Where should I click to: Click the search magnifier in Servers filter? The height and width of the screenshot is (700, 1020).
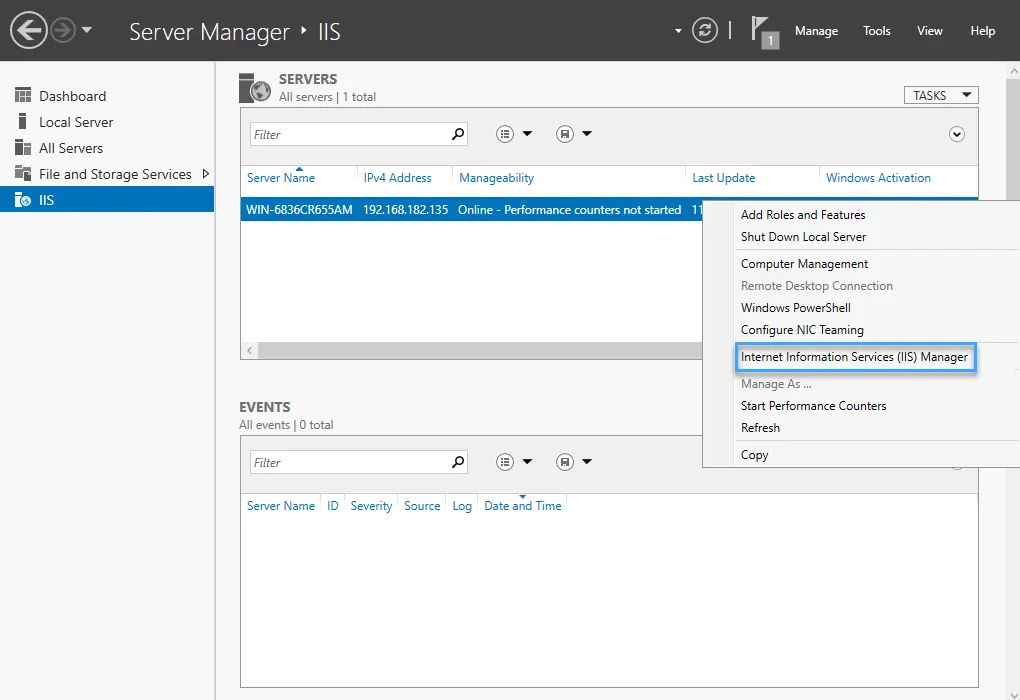458,134
